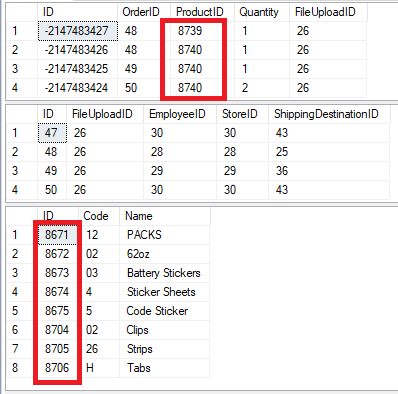Image resolution: width=398 pixels, height=394 pixels.
Task: Select the product ID cell 8675
Action: tap(58, 311)
